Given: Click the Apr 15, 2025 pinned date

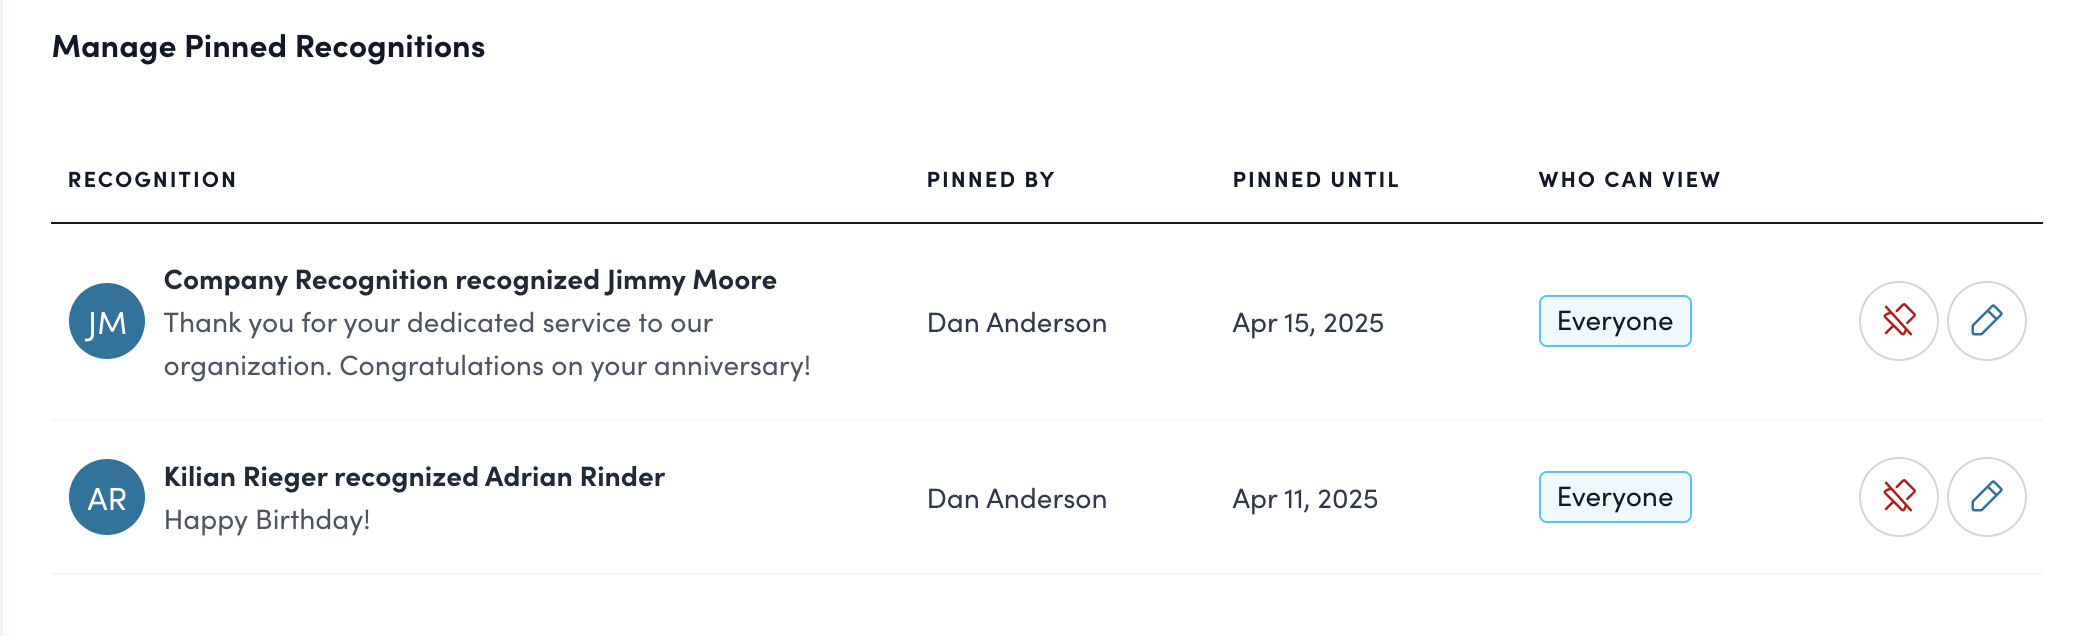Looking at the screenshot, I should coord(1308,323).
